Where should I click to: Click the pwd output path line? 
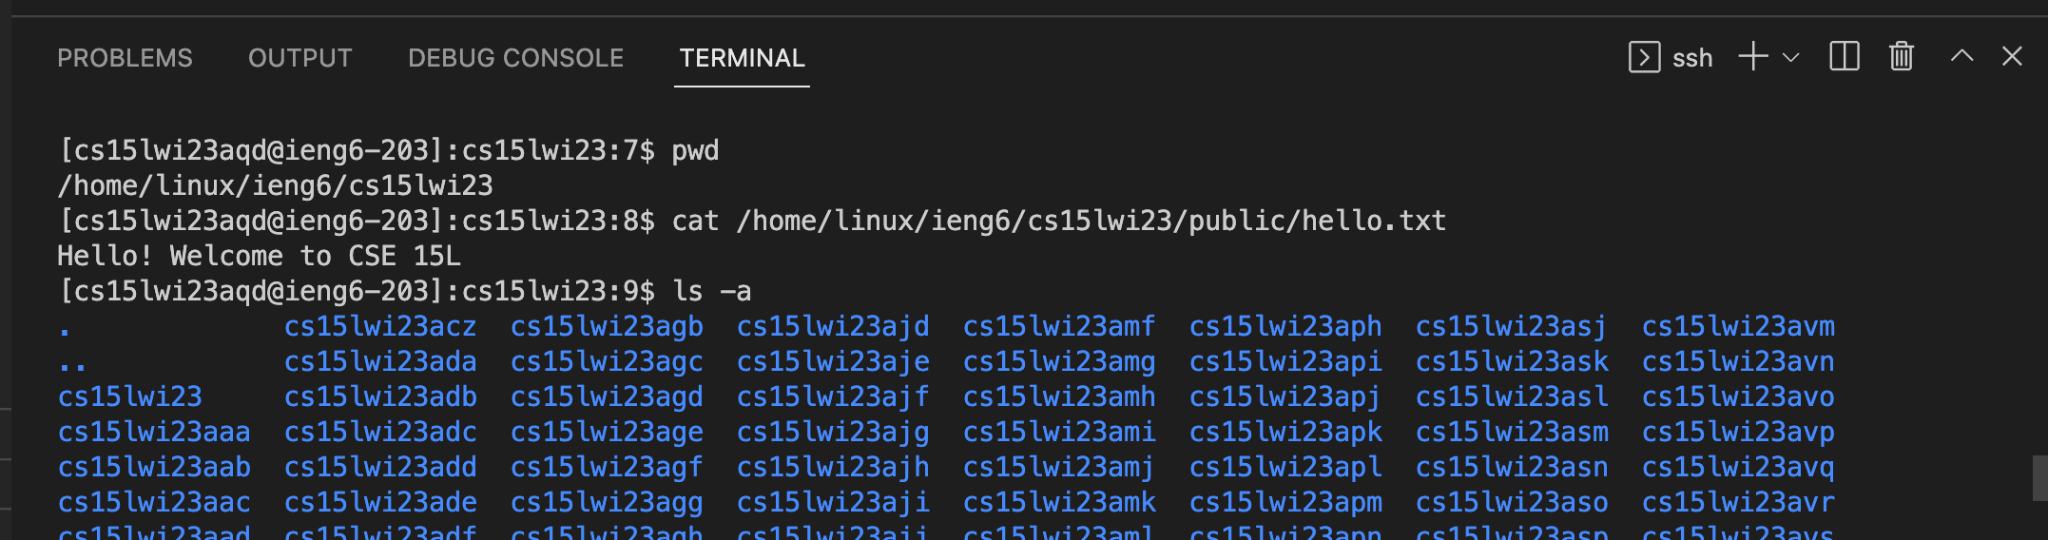tap(275, 186)
